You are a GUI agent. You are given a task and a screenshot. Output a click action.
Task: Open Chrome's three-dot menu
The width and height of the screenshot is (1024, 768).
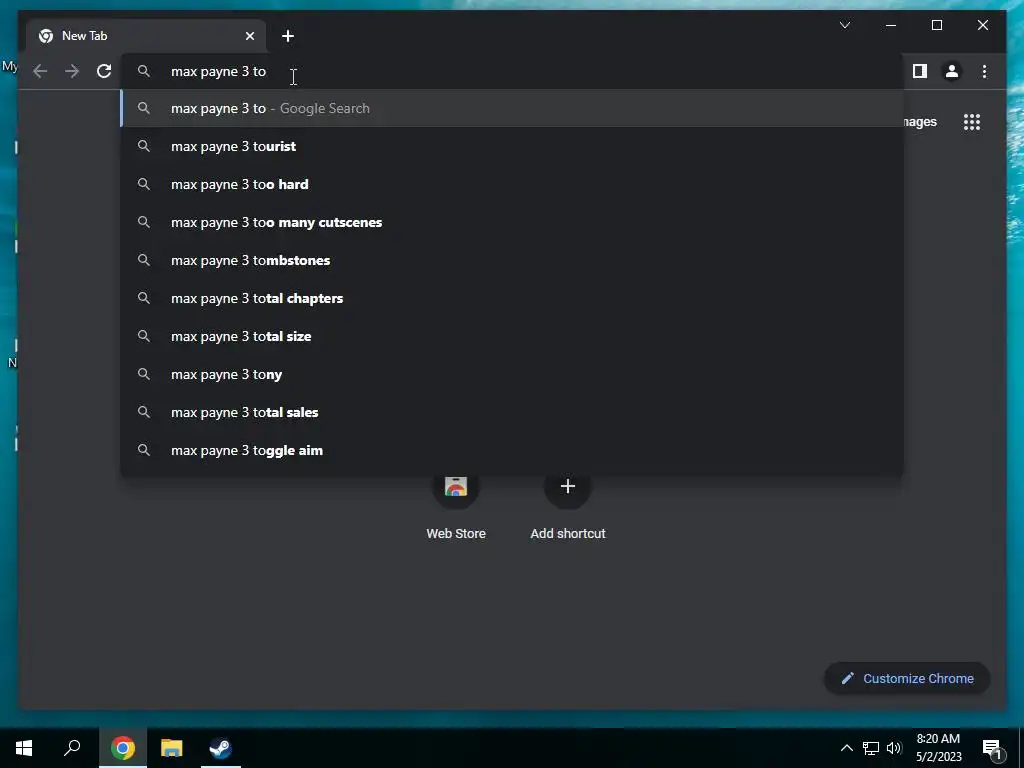point(984,71)
